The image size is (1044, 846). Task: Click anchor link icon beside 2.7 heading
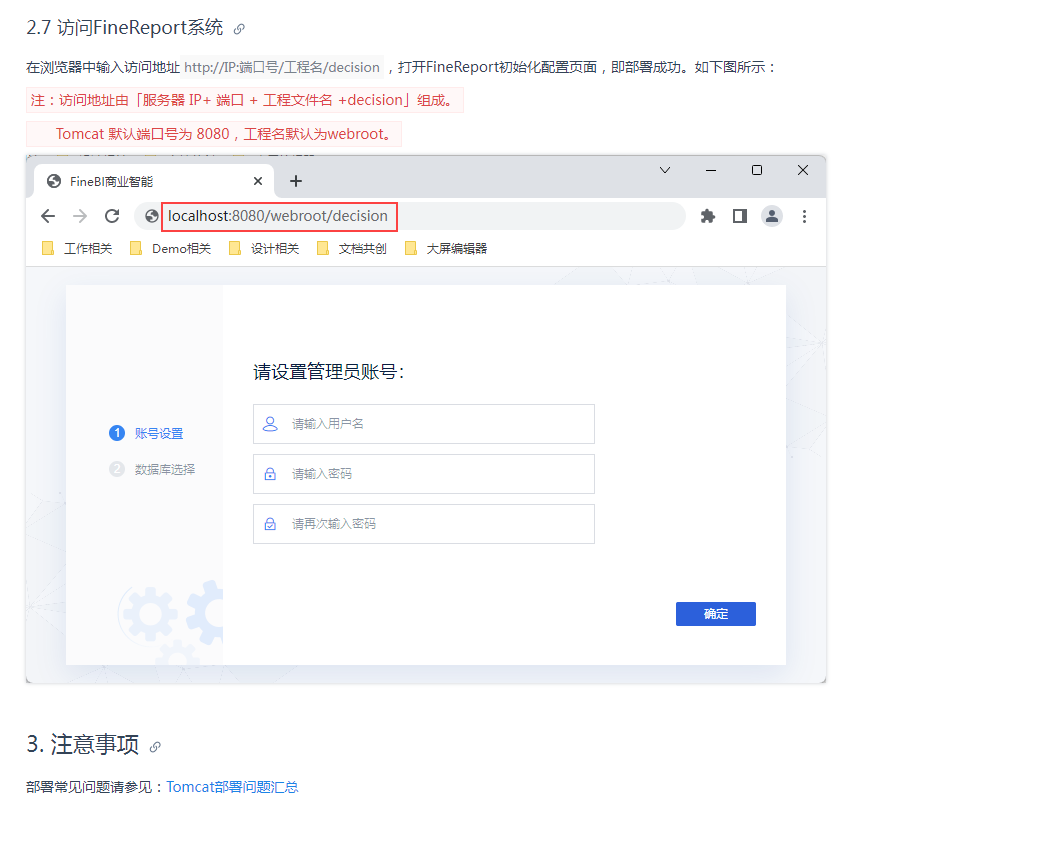(239, 29)
